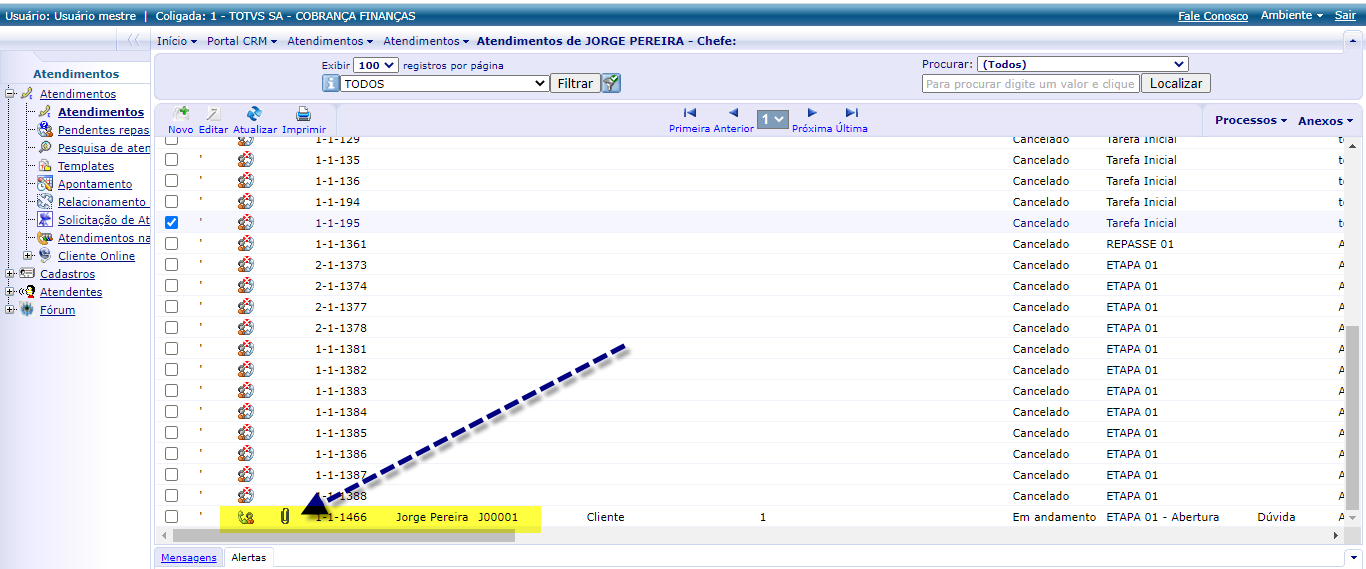The height and width of the screenshot is (569, 1366).
Task: Check the checkbox for row 1-1-1381
Action: pos(171,349)
